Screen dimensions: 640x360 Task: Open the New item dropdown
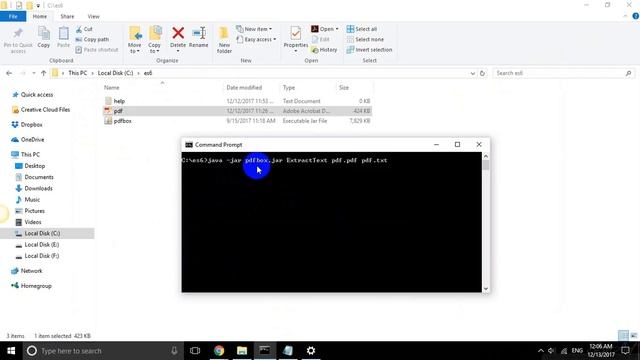(254, 29)
